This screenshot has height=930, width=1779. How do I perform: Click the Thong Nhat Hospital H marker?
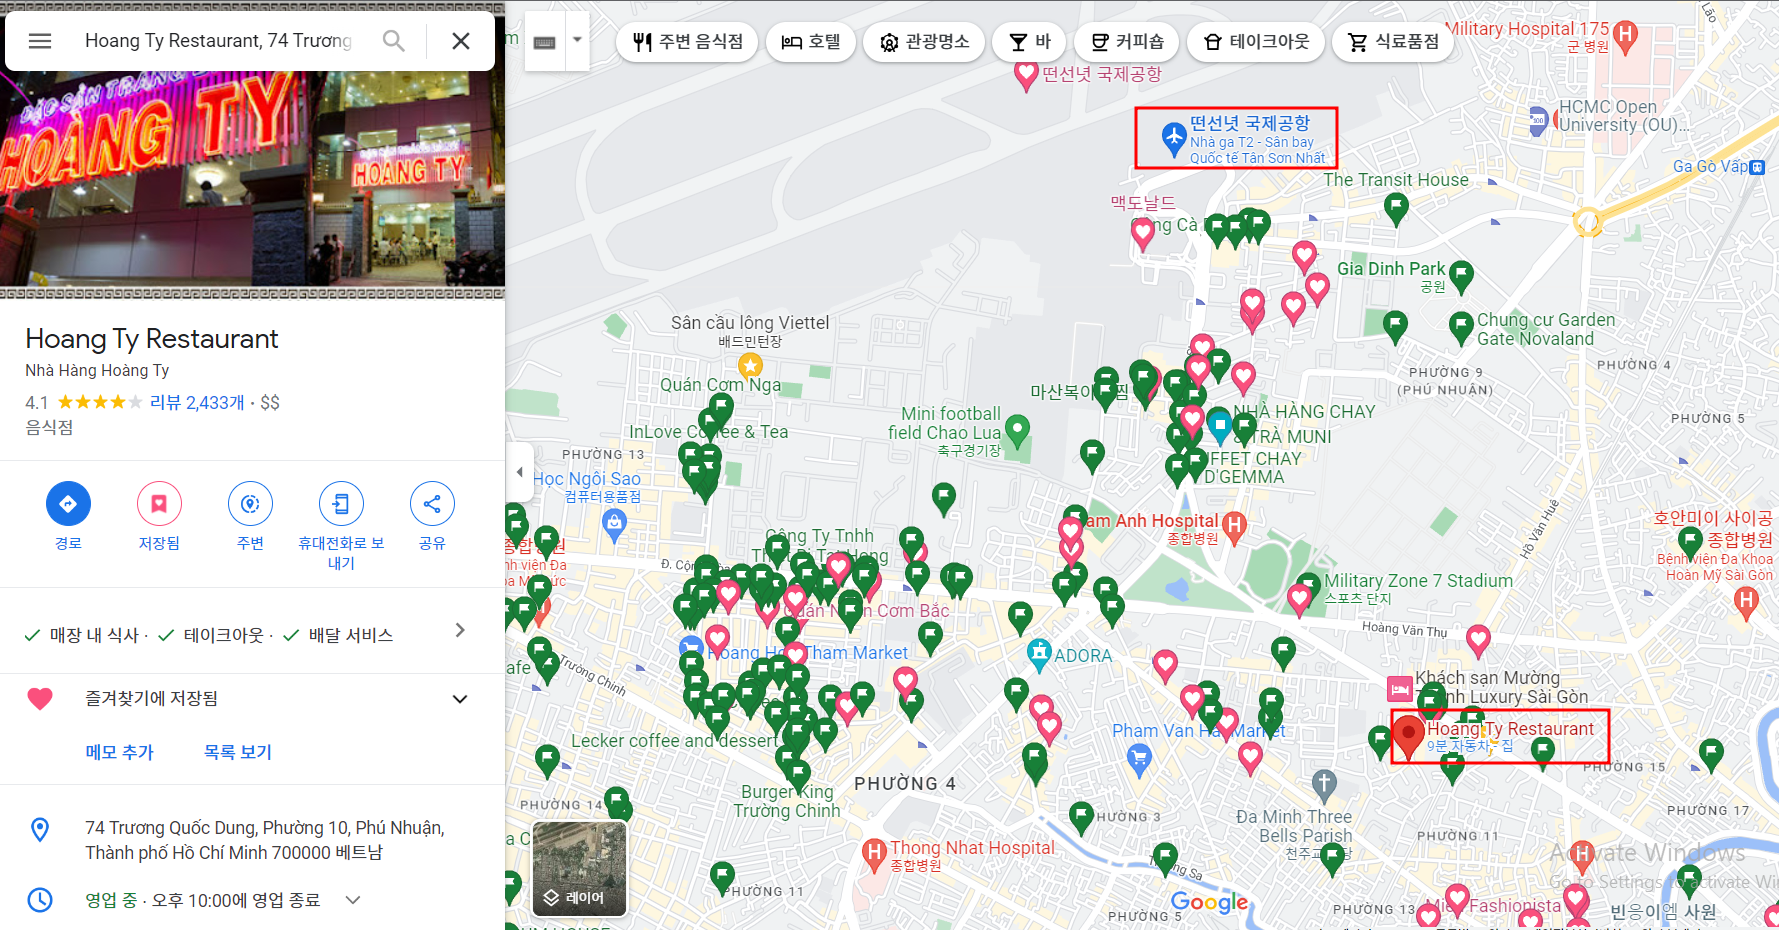[x=875, y=855]
